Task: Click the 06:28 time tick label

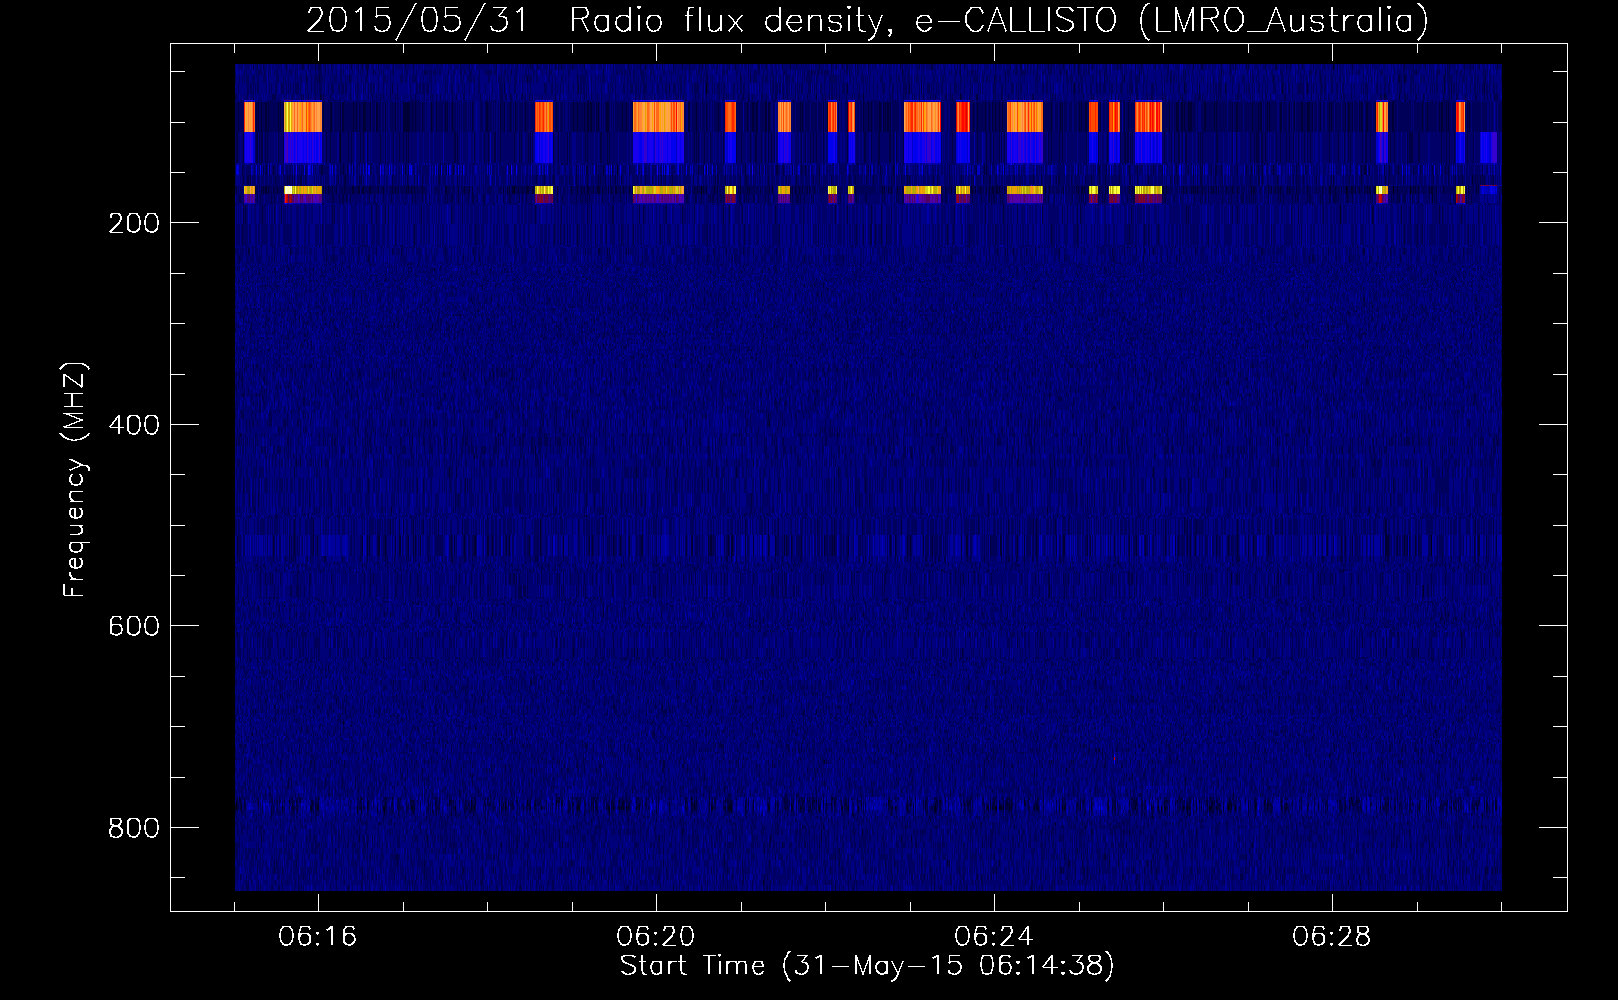Action: pyautogui.click(x=1332, y=937)
